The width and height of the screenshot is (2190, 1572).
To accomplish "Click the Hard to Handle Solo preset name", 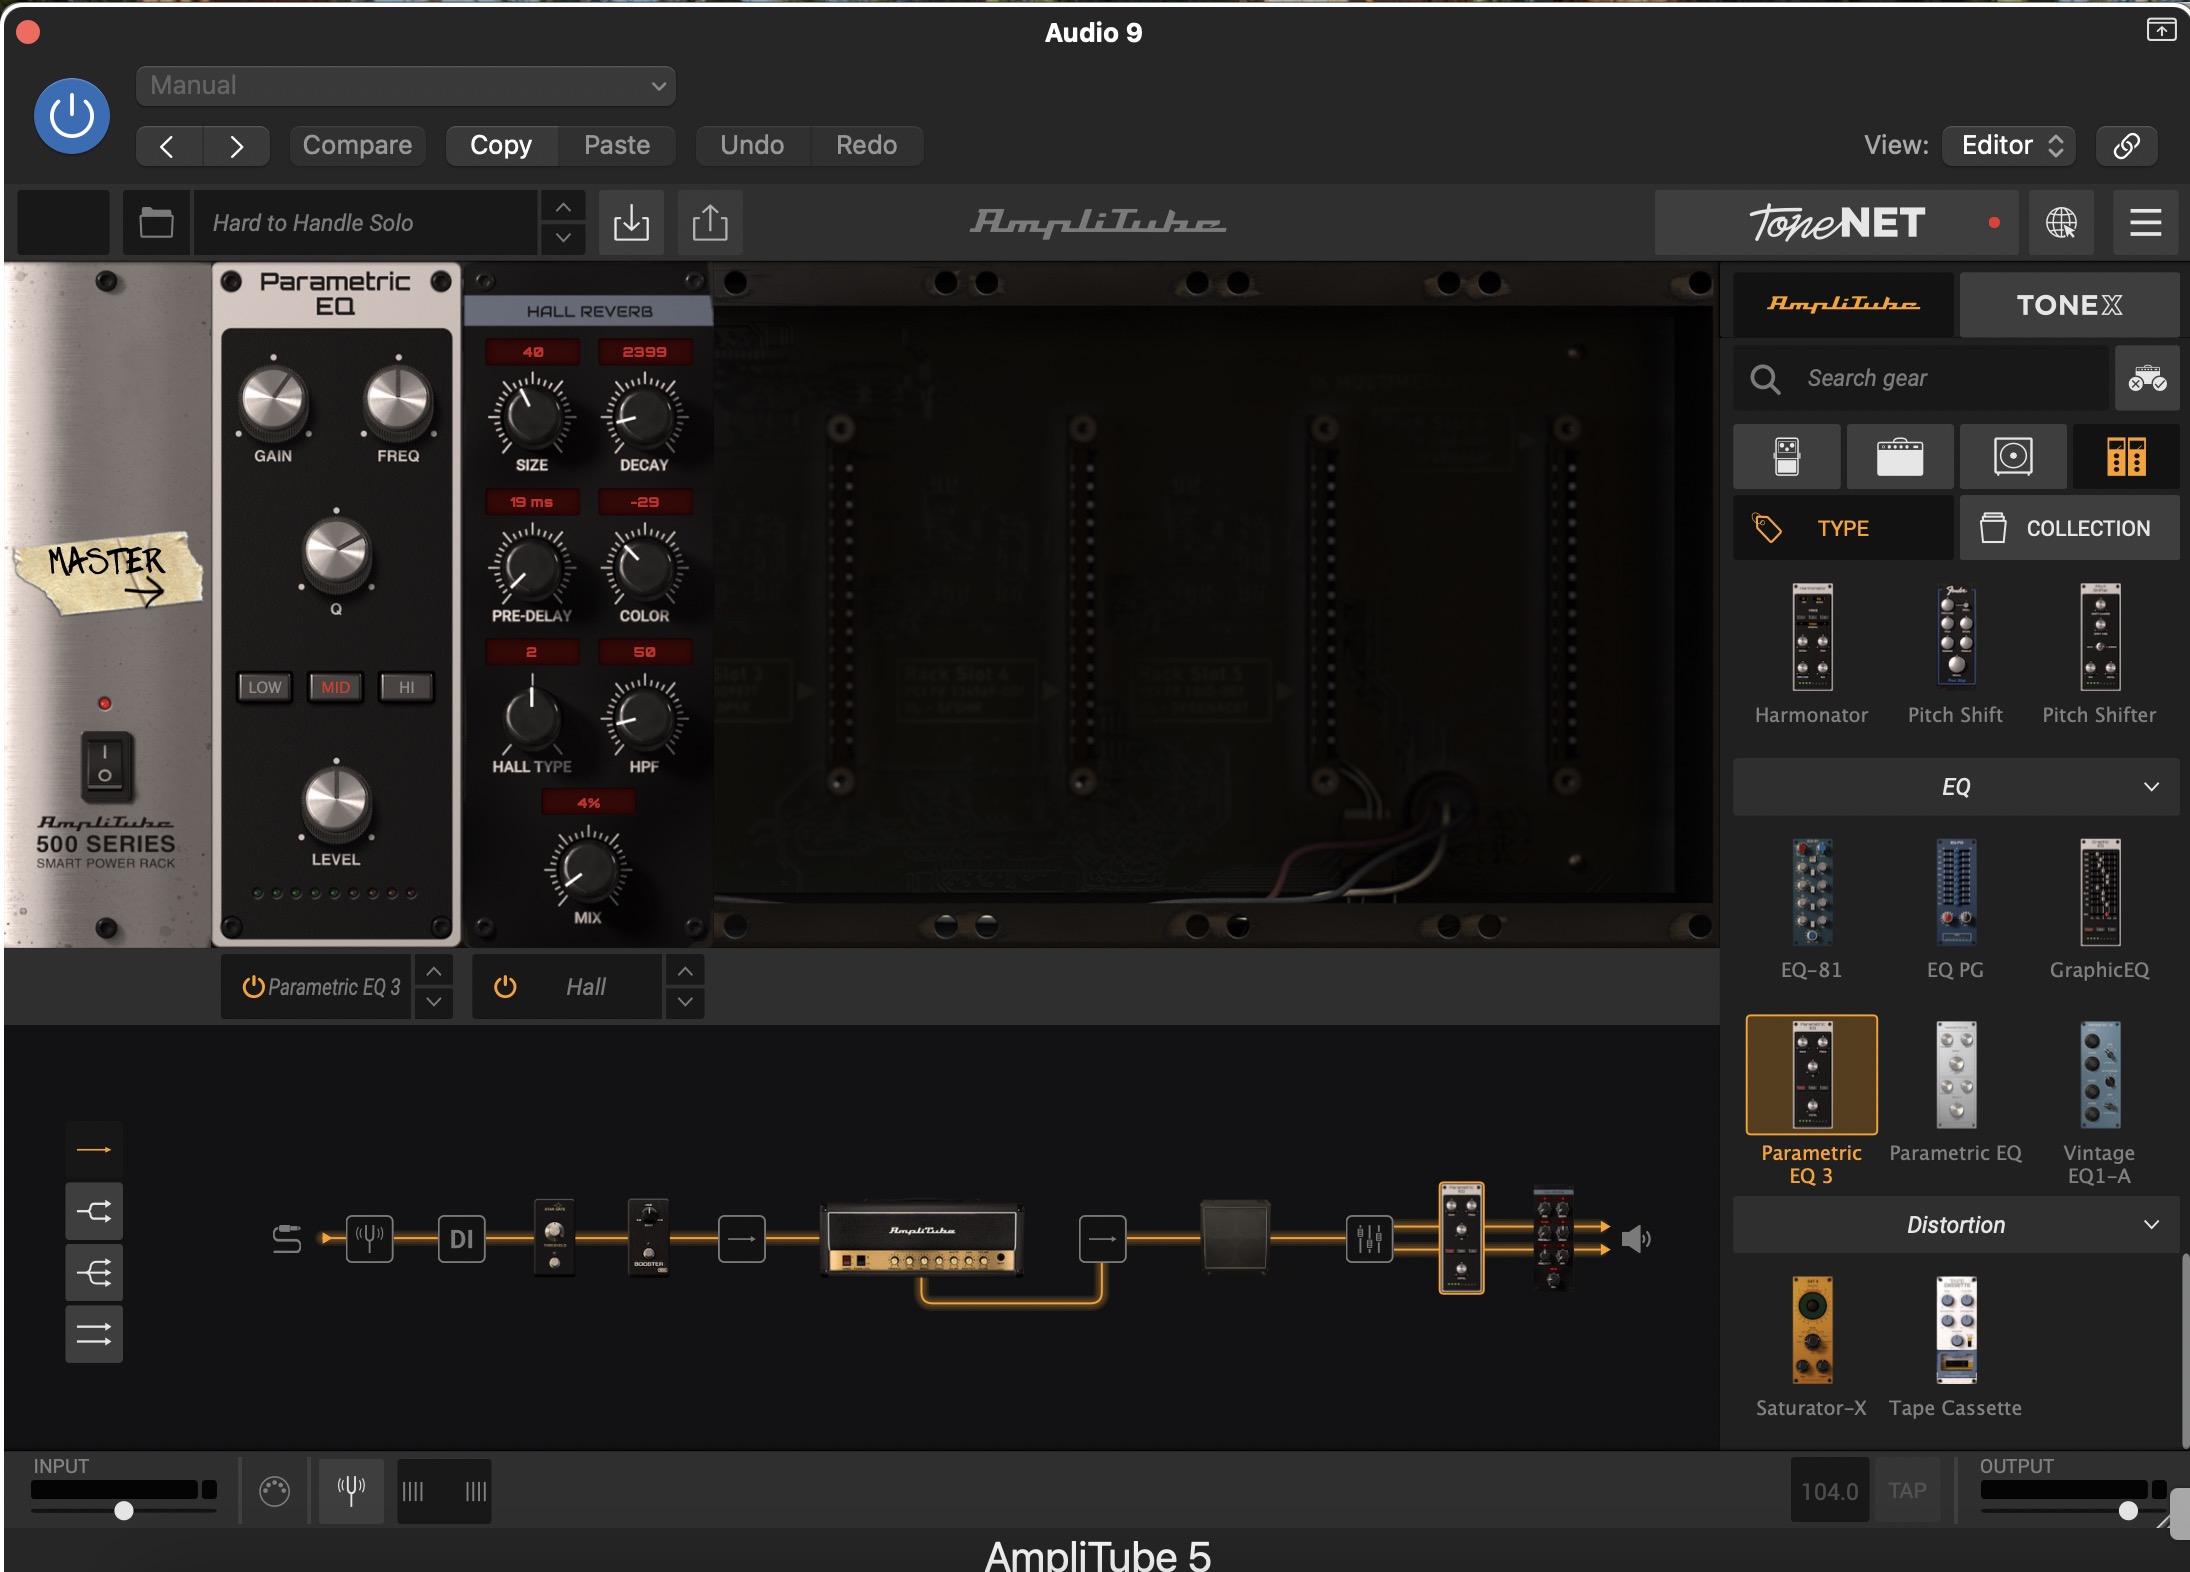I will [364, 223].
